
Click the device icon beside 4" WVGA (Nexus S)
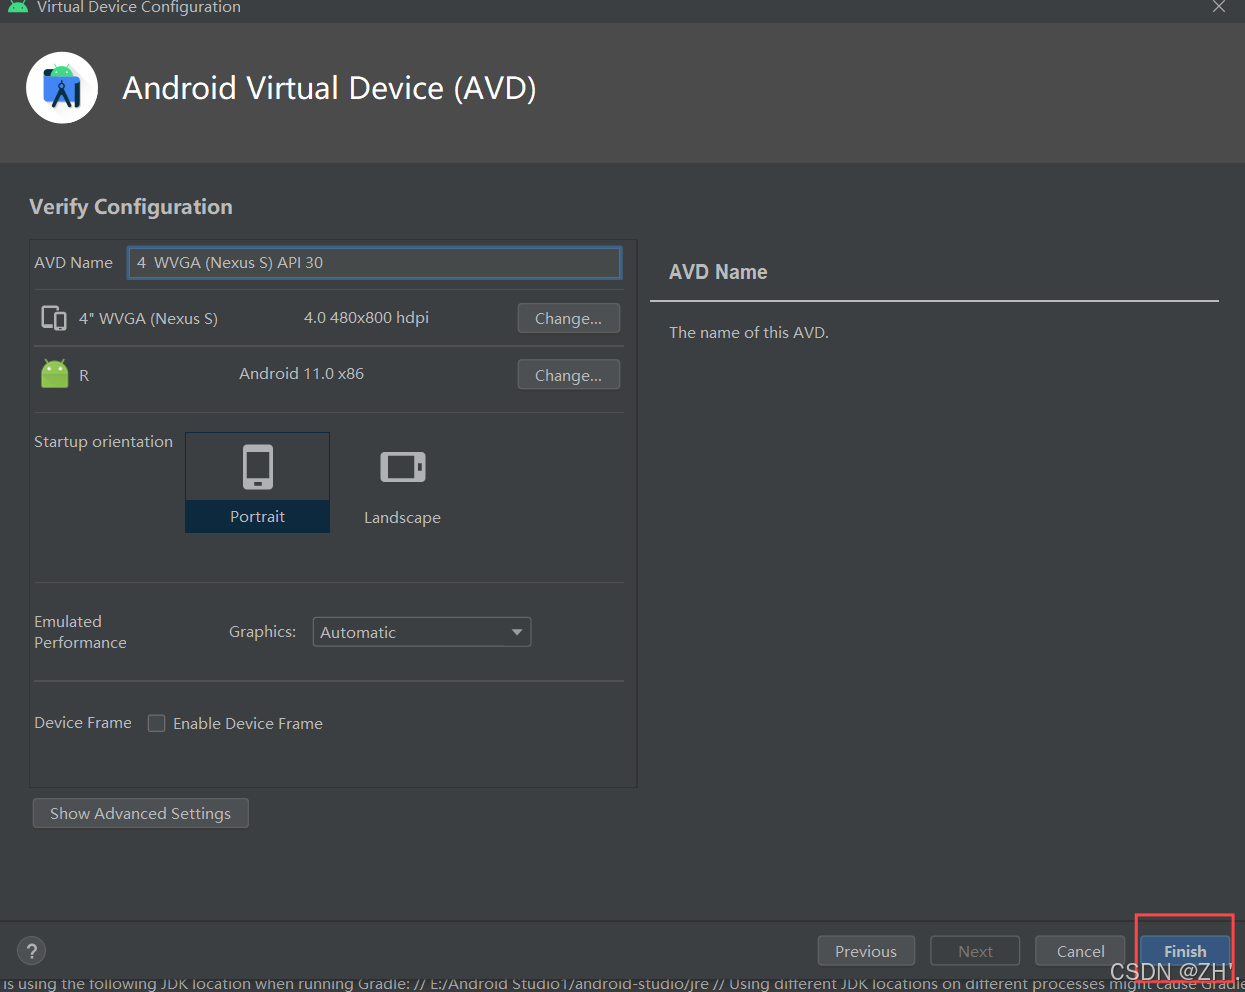pyautogui.click(x=54, y=318)
